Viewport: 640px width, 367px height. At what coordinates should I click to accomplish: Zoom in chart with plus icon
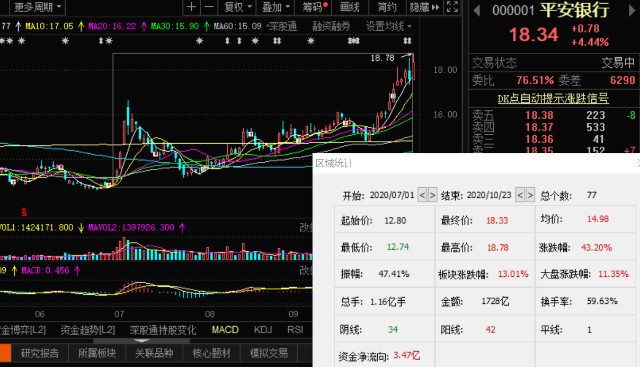(x=191, y=7)
